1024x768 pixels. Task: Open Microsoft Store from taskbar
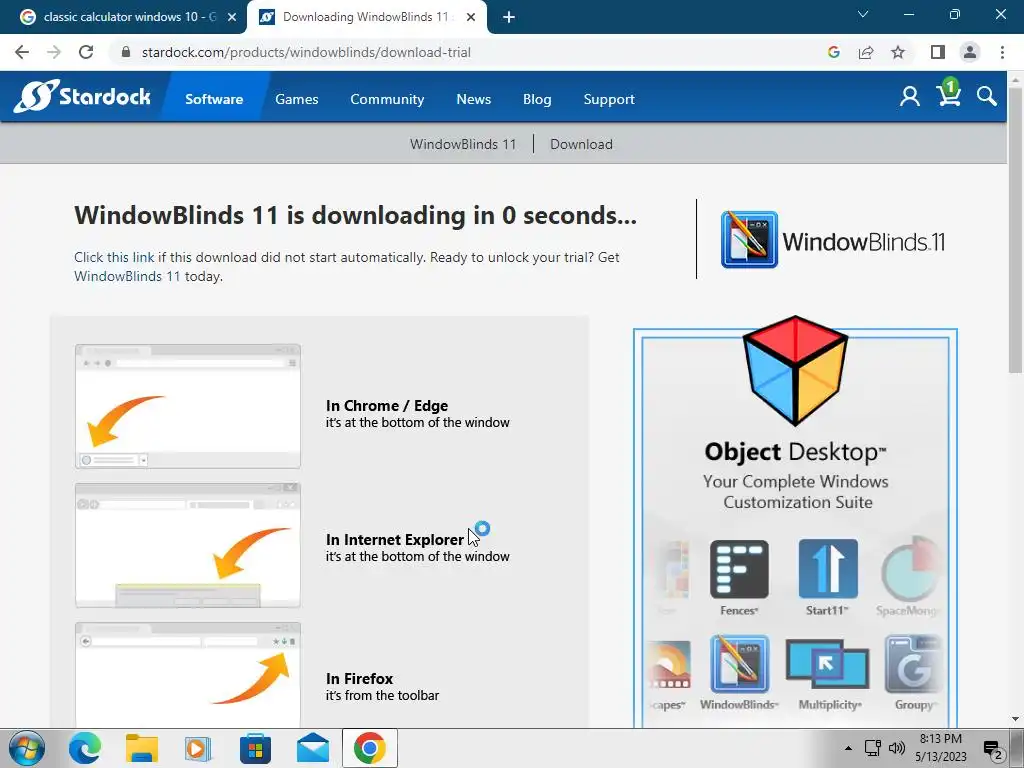255,748
